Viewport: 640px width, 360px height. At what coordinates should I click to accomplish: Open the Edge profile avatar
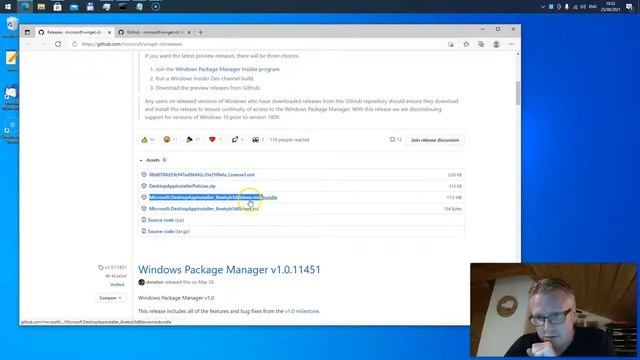[x=496, y=44]
